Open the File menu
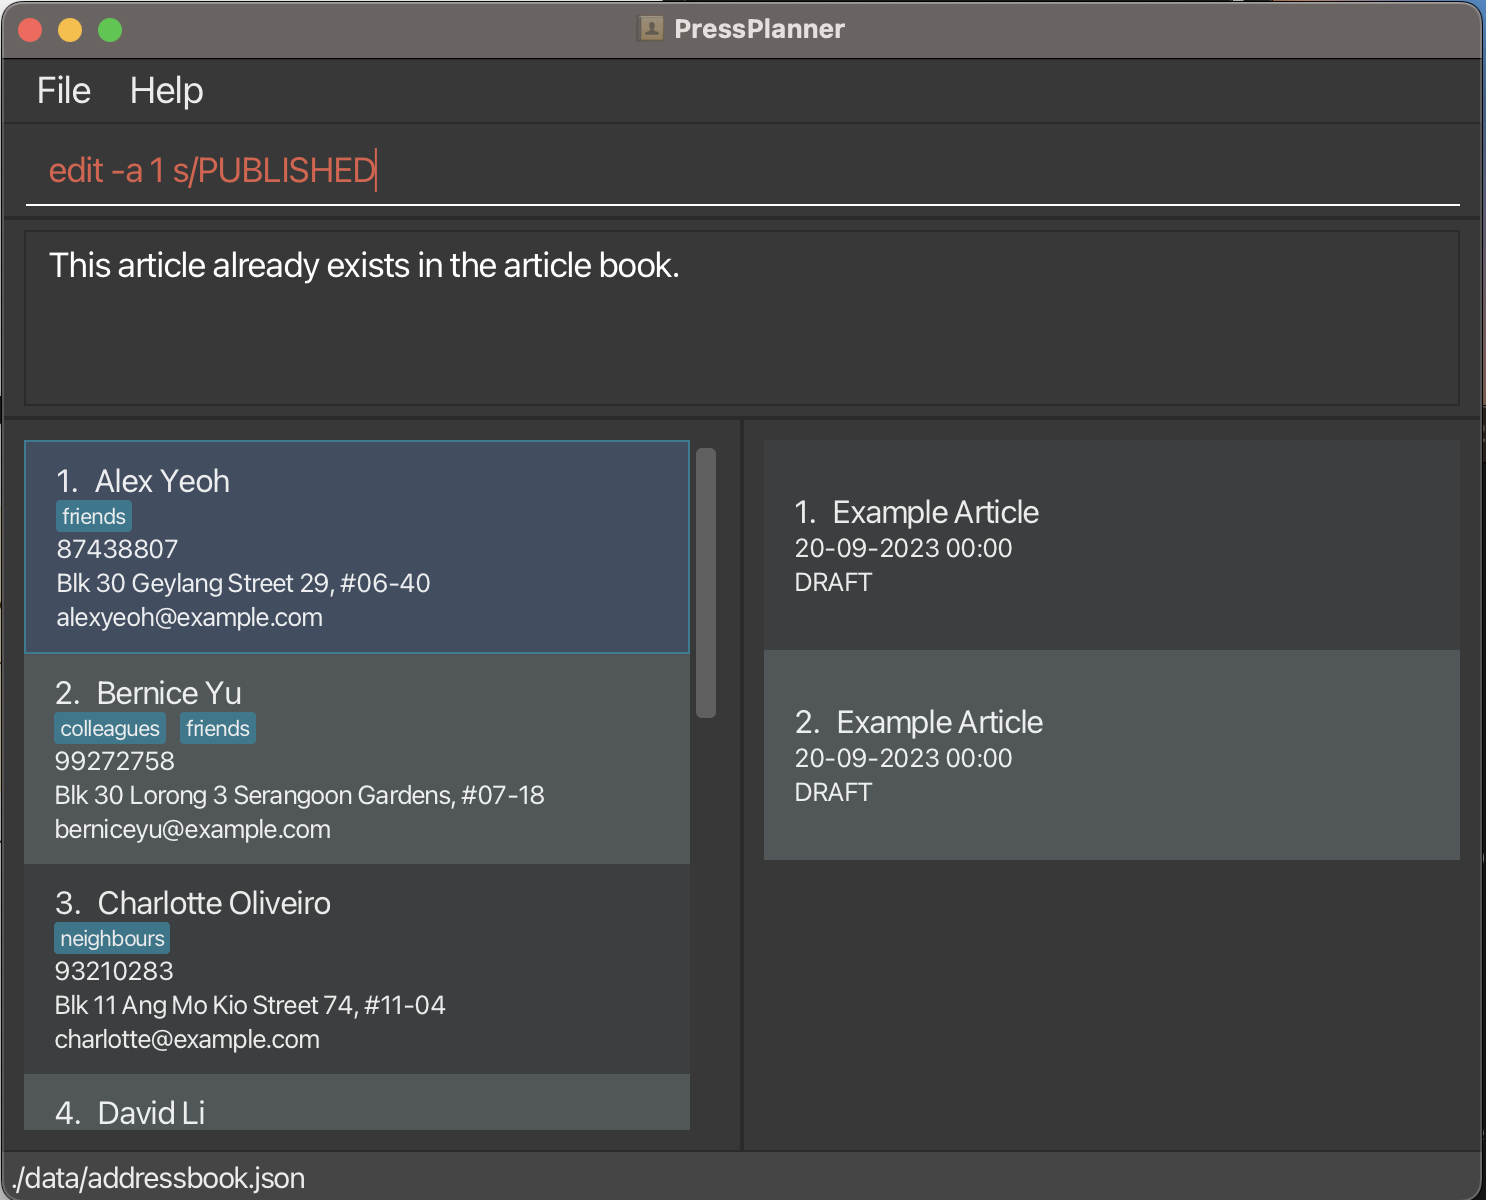The height and width of the screenshot is (1200, 1486). pyautogui.click(x=64, y=91)
